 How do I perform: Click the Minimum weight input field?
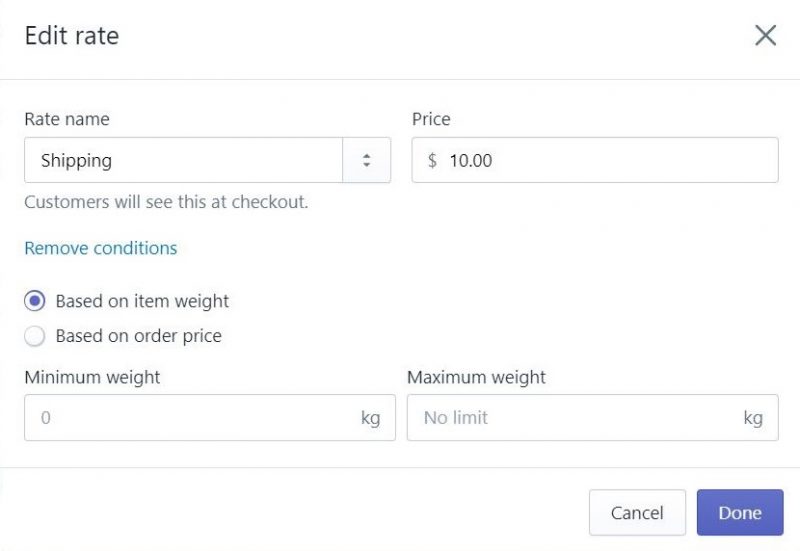pyautogui.click(x=190, y=418)
